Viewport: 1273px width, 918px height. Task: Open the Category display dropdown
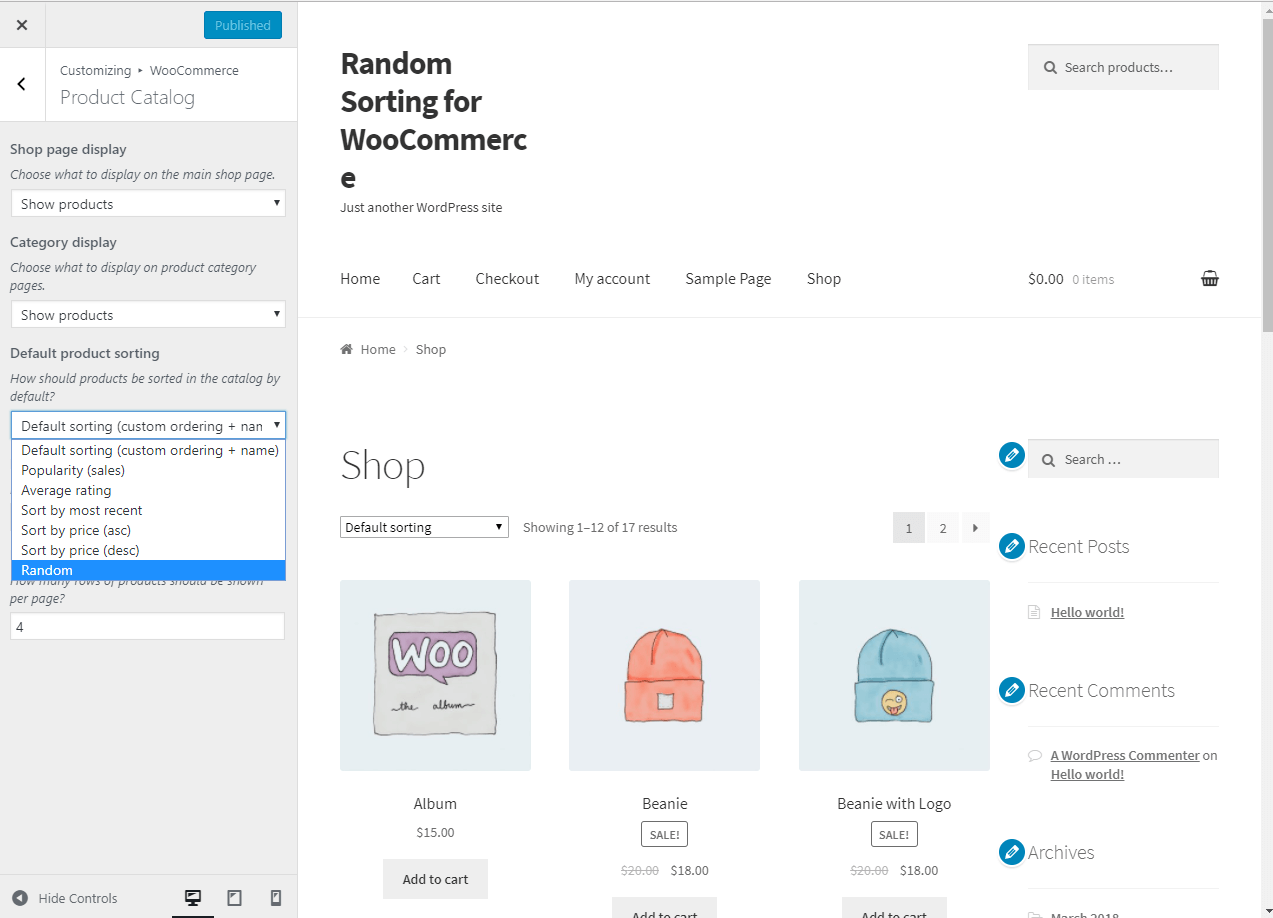pos(148,315)
